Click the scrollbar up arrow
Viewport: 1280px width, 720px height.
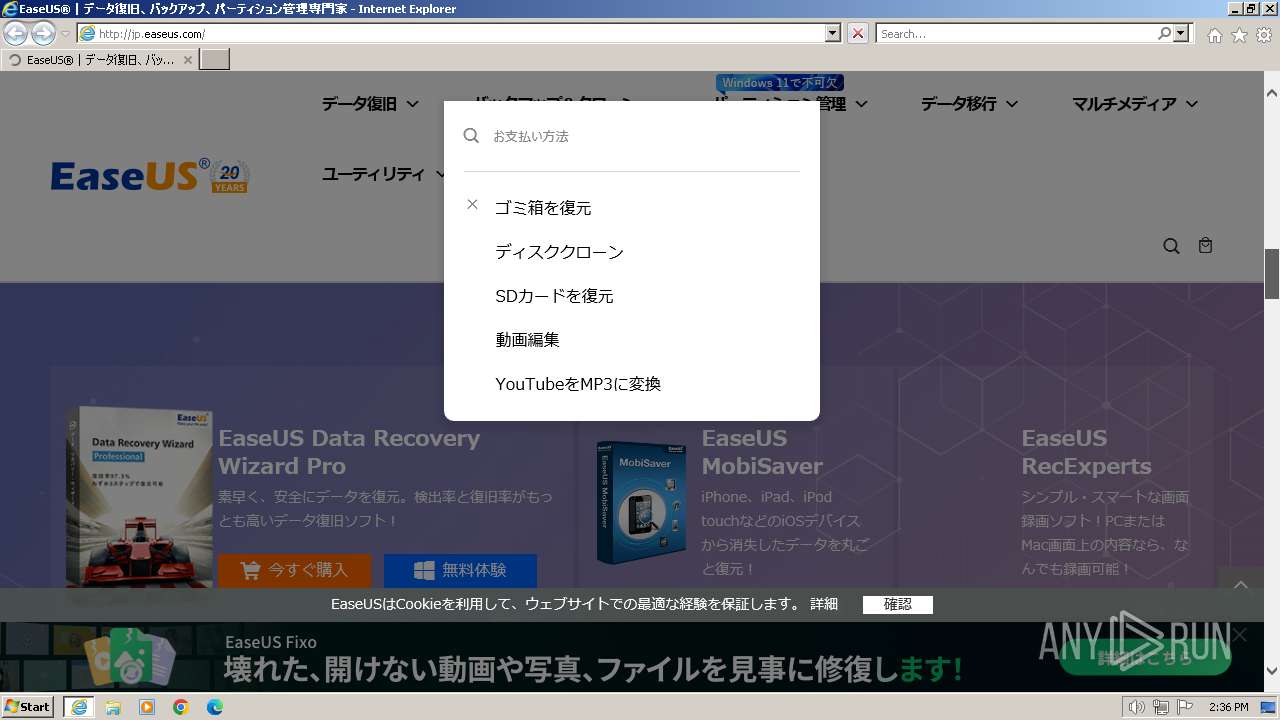(1272, 92)
